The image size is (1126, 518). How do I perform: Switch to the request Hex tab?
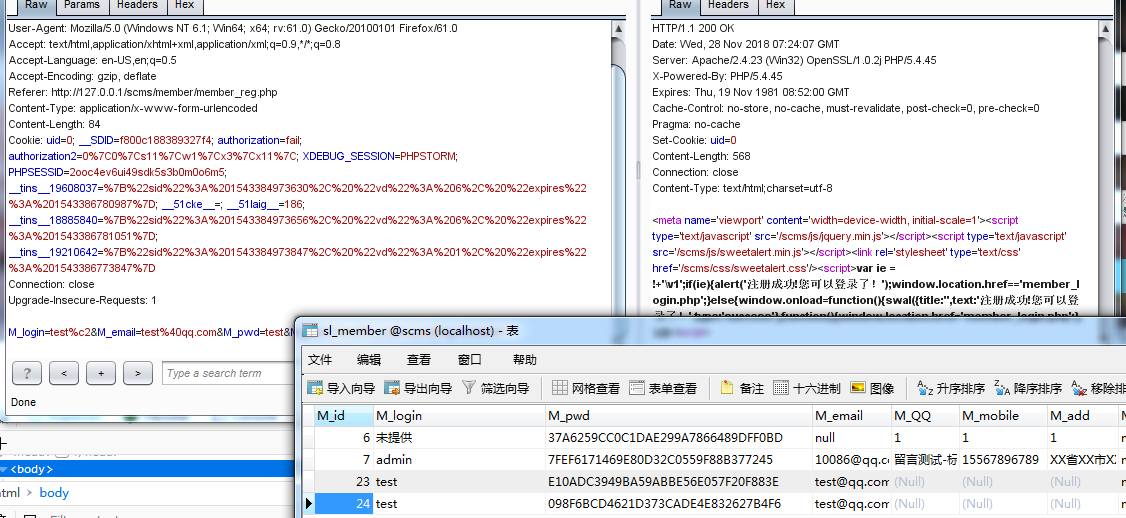(x=185, y=6)
